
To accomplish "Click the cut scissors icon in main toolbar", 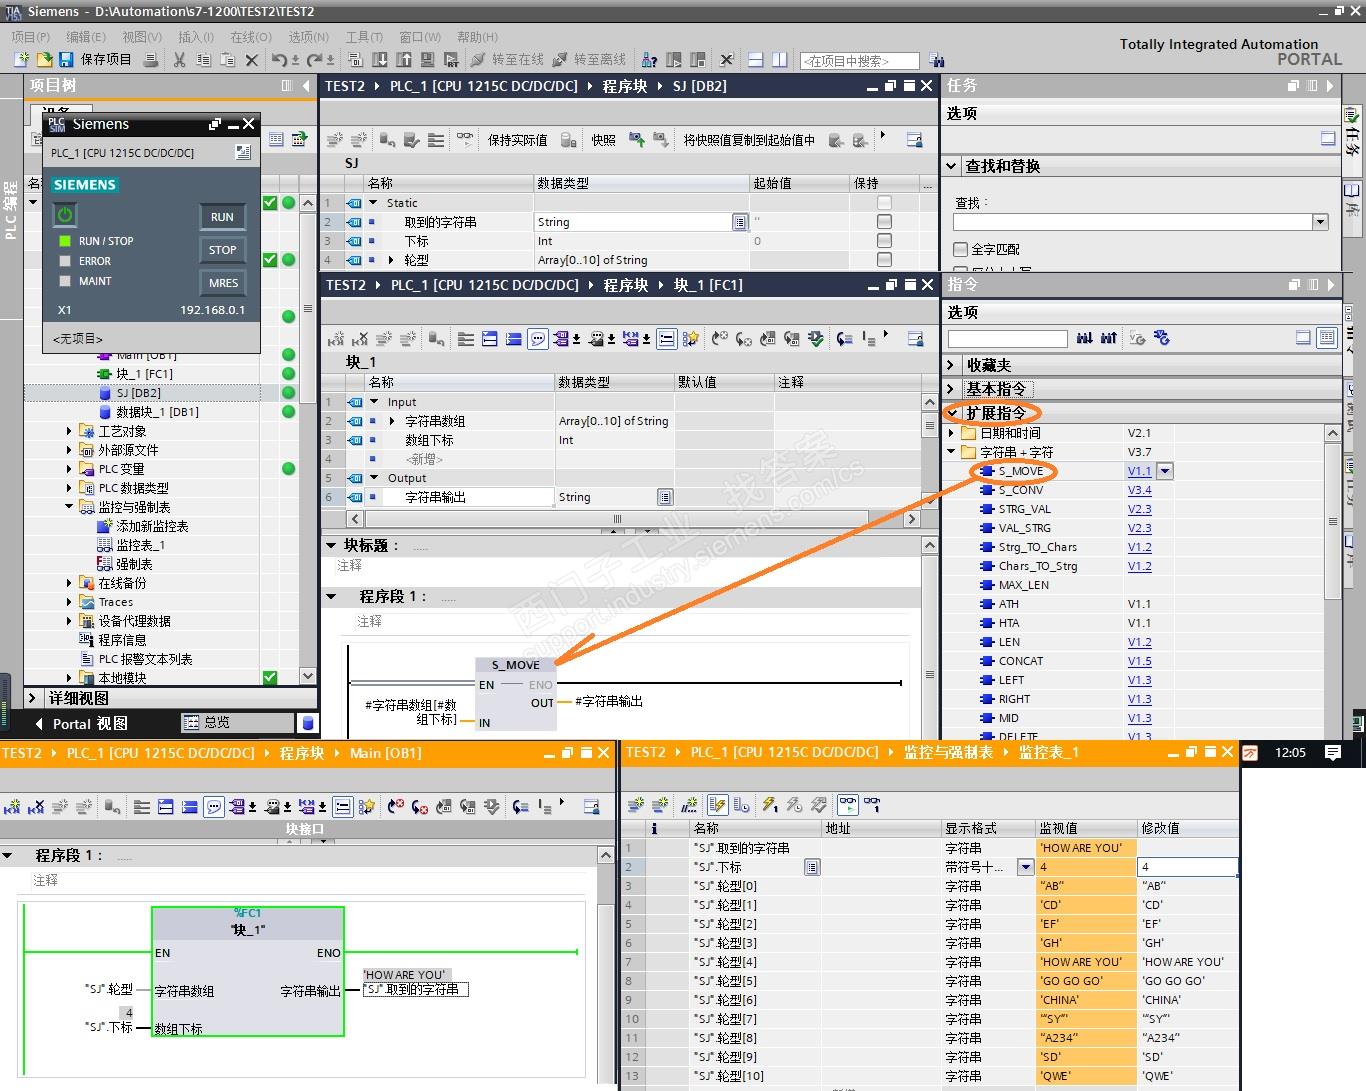I will click(x=180, y=60).
